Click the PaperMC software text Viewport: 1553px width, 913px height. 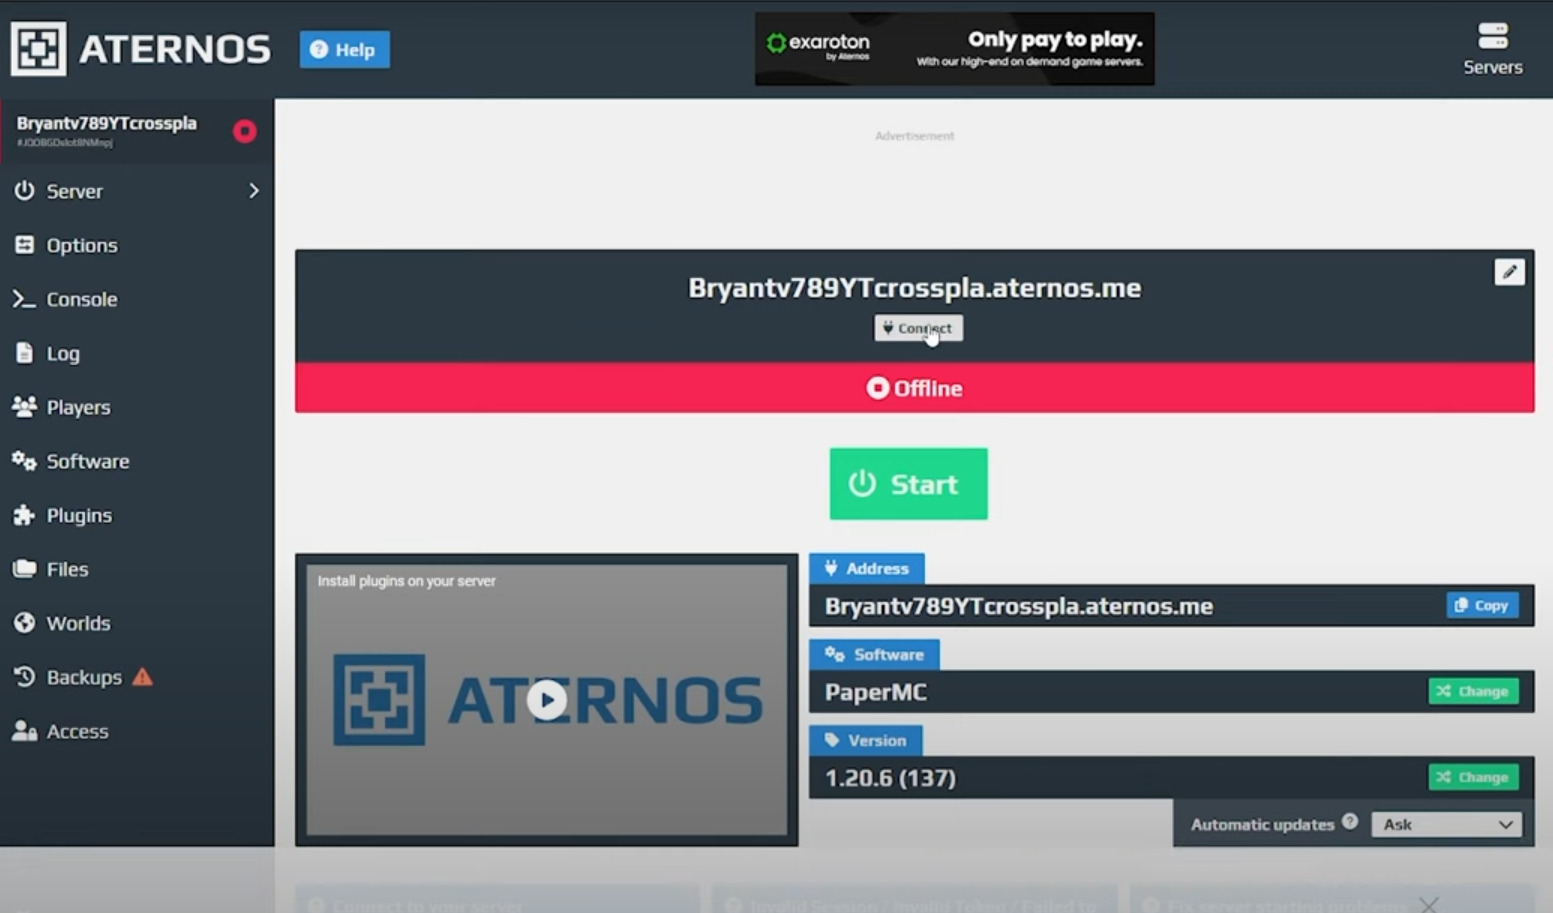[875, 692]
